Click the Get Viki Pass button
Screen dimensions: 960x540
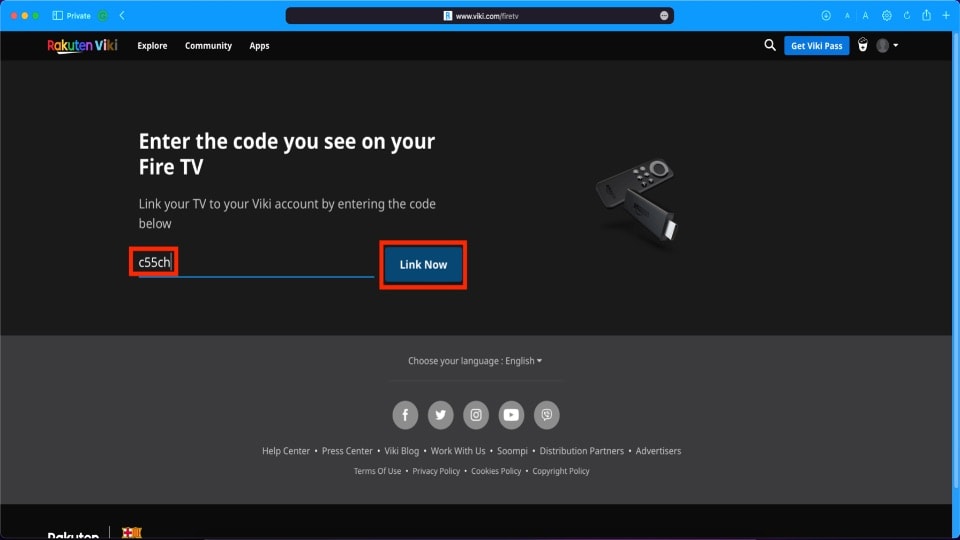(x=817, y=46)
